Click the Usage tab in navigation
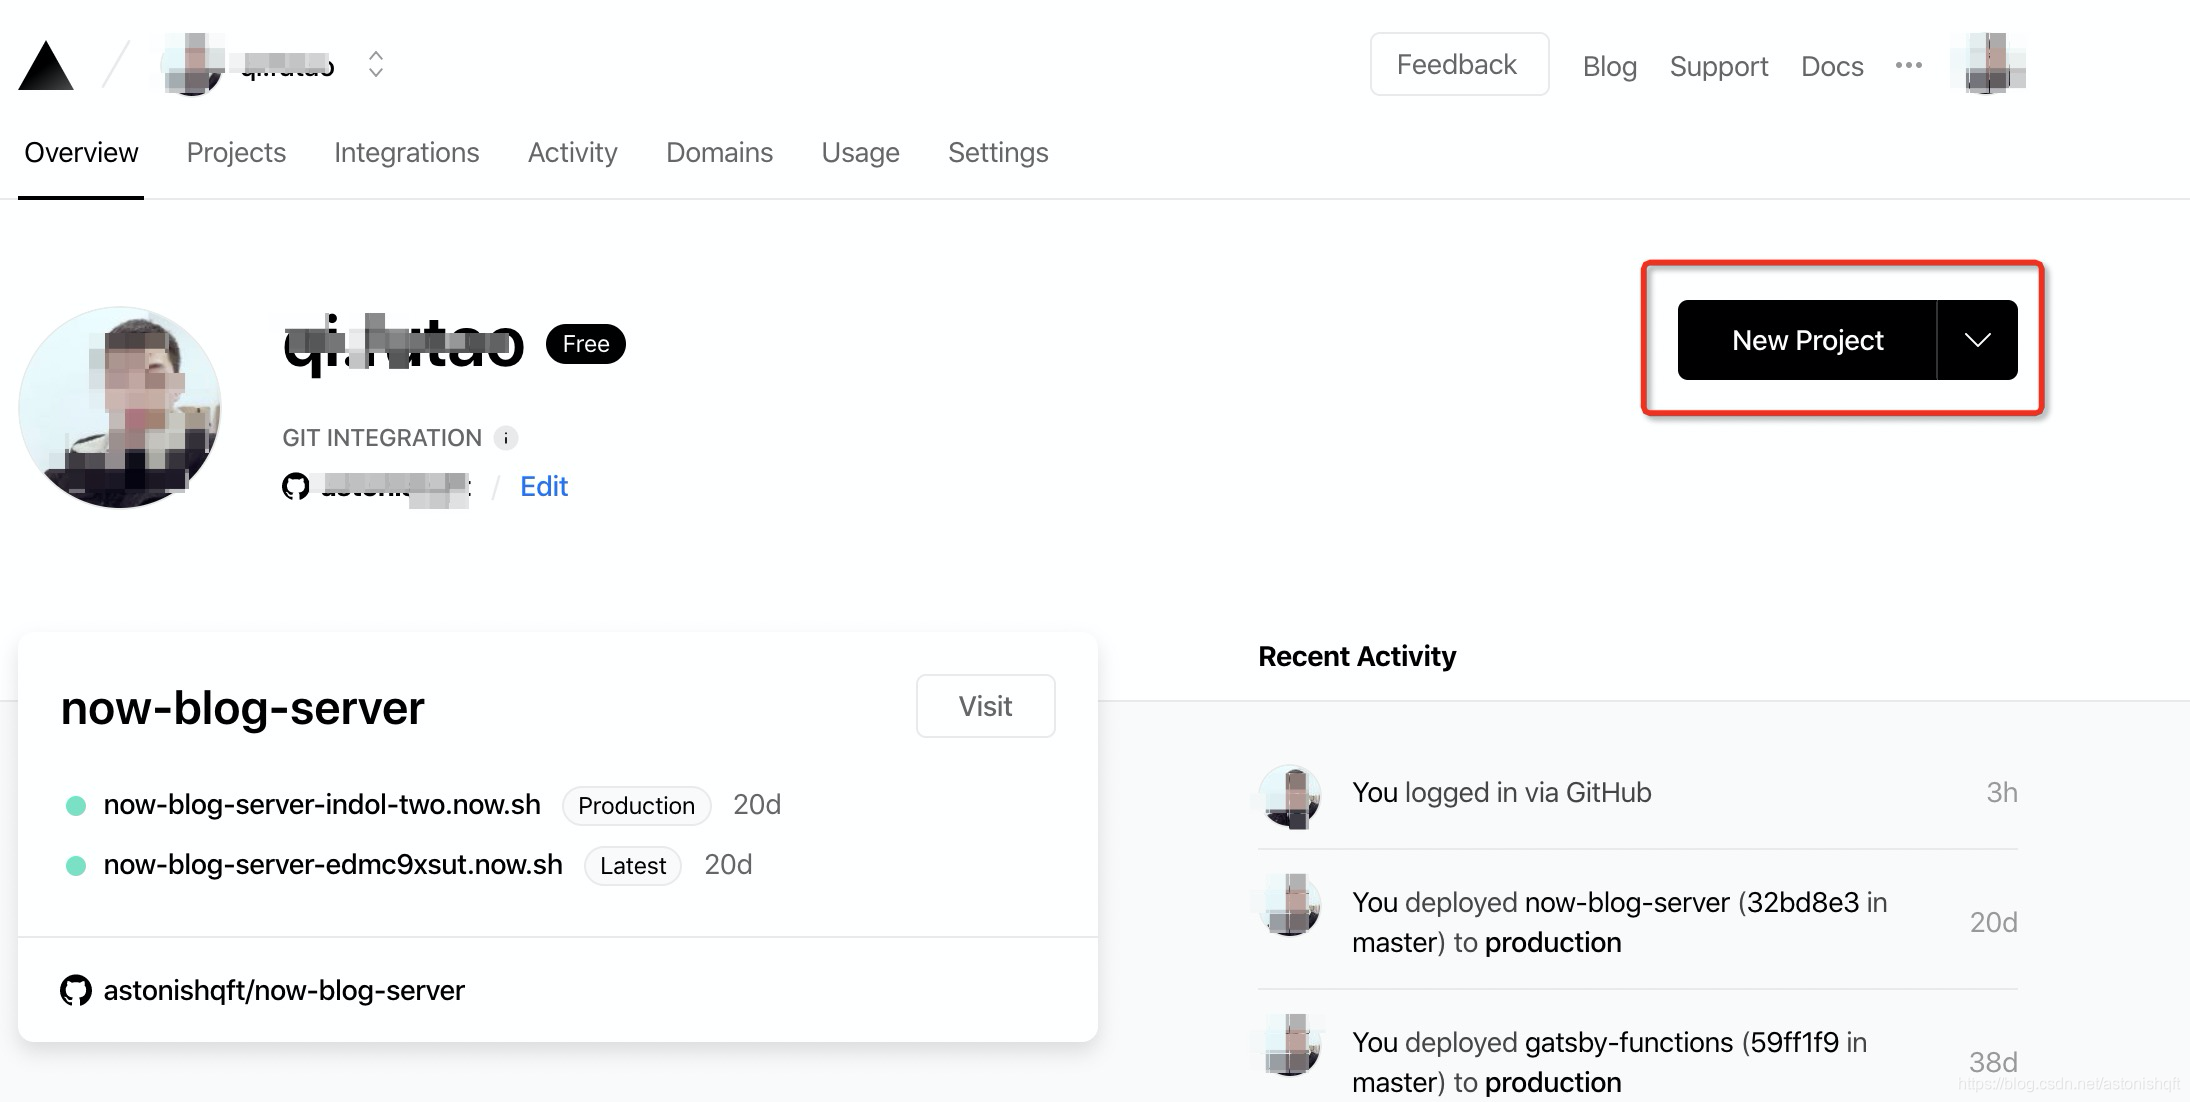 pyautogui.click(x=860, y=152)
